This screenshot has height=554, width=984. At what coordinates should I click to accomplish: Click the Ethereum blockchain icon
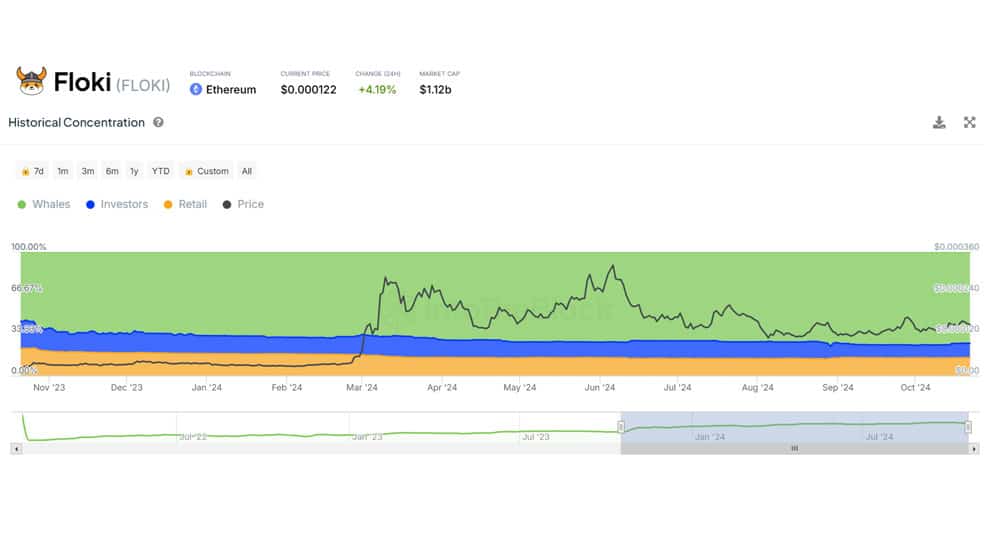point(196,90)
